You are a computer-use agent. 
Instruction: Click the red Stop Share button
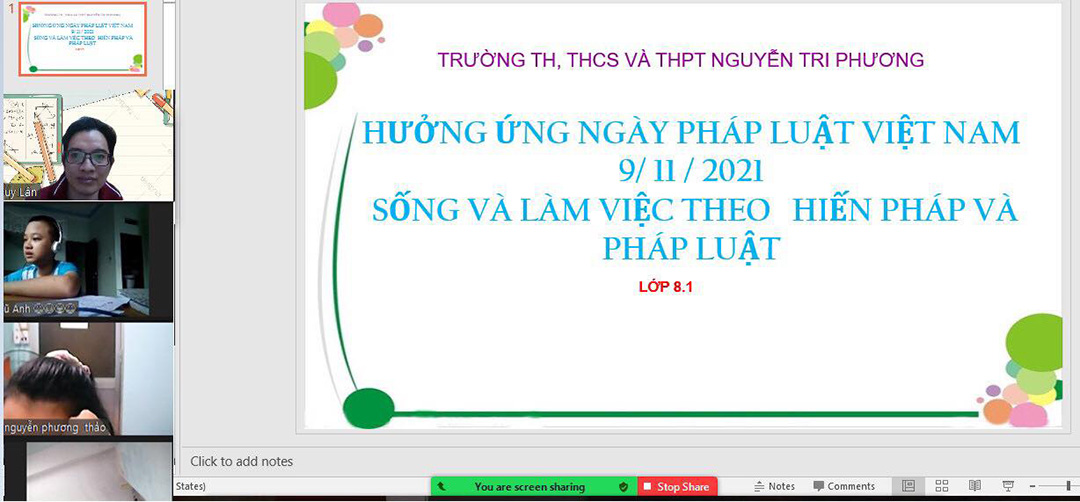coord(677,487)
